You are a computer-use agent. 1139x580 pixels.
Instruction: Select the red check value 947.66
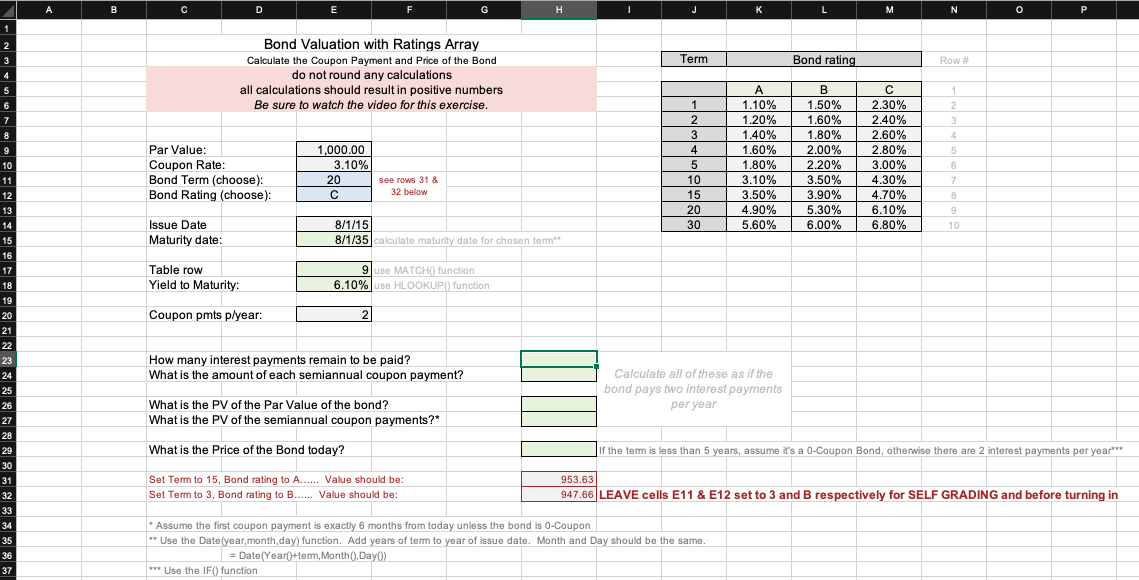tap(558, 494)
